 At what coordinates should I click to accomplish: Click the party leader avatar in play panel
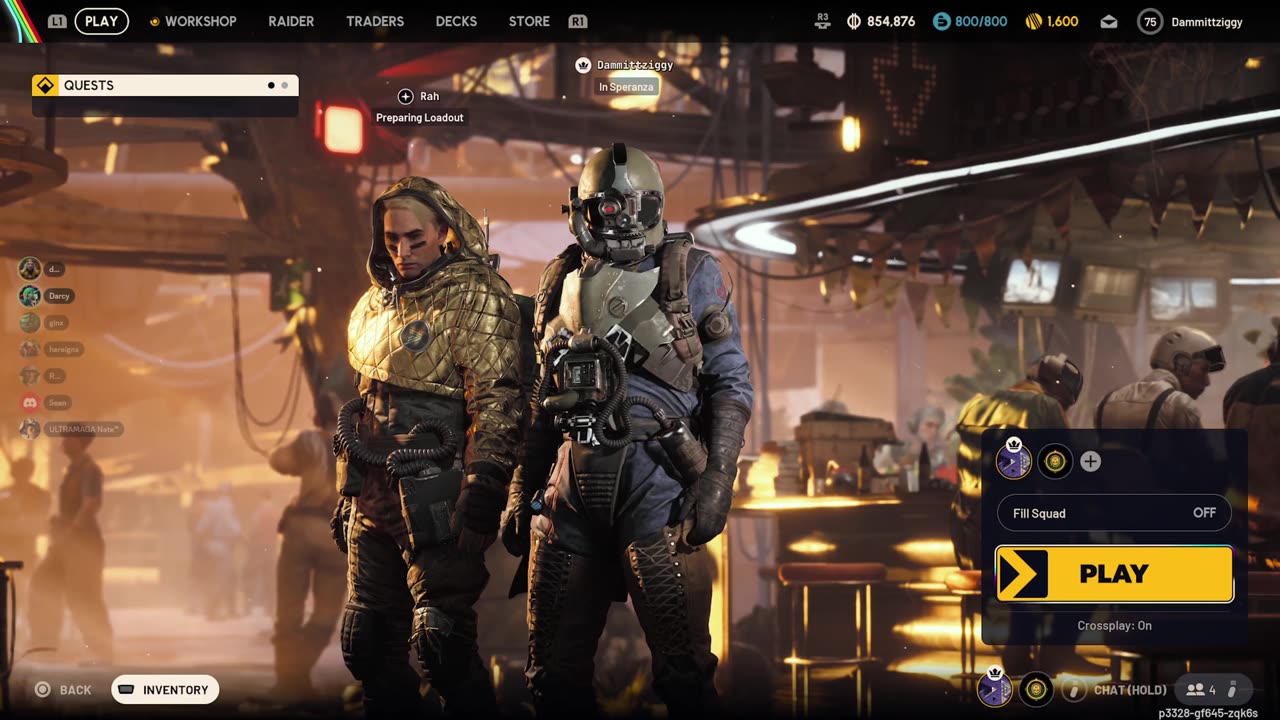(x=1013, y=461)
